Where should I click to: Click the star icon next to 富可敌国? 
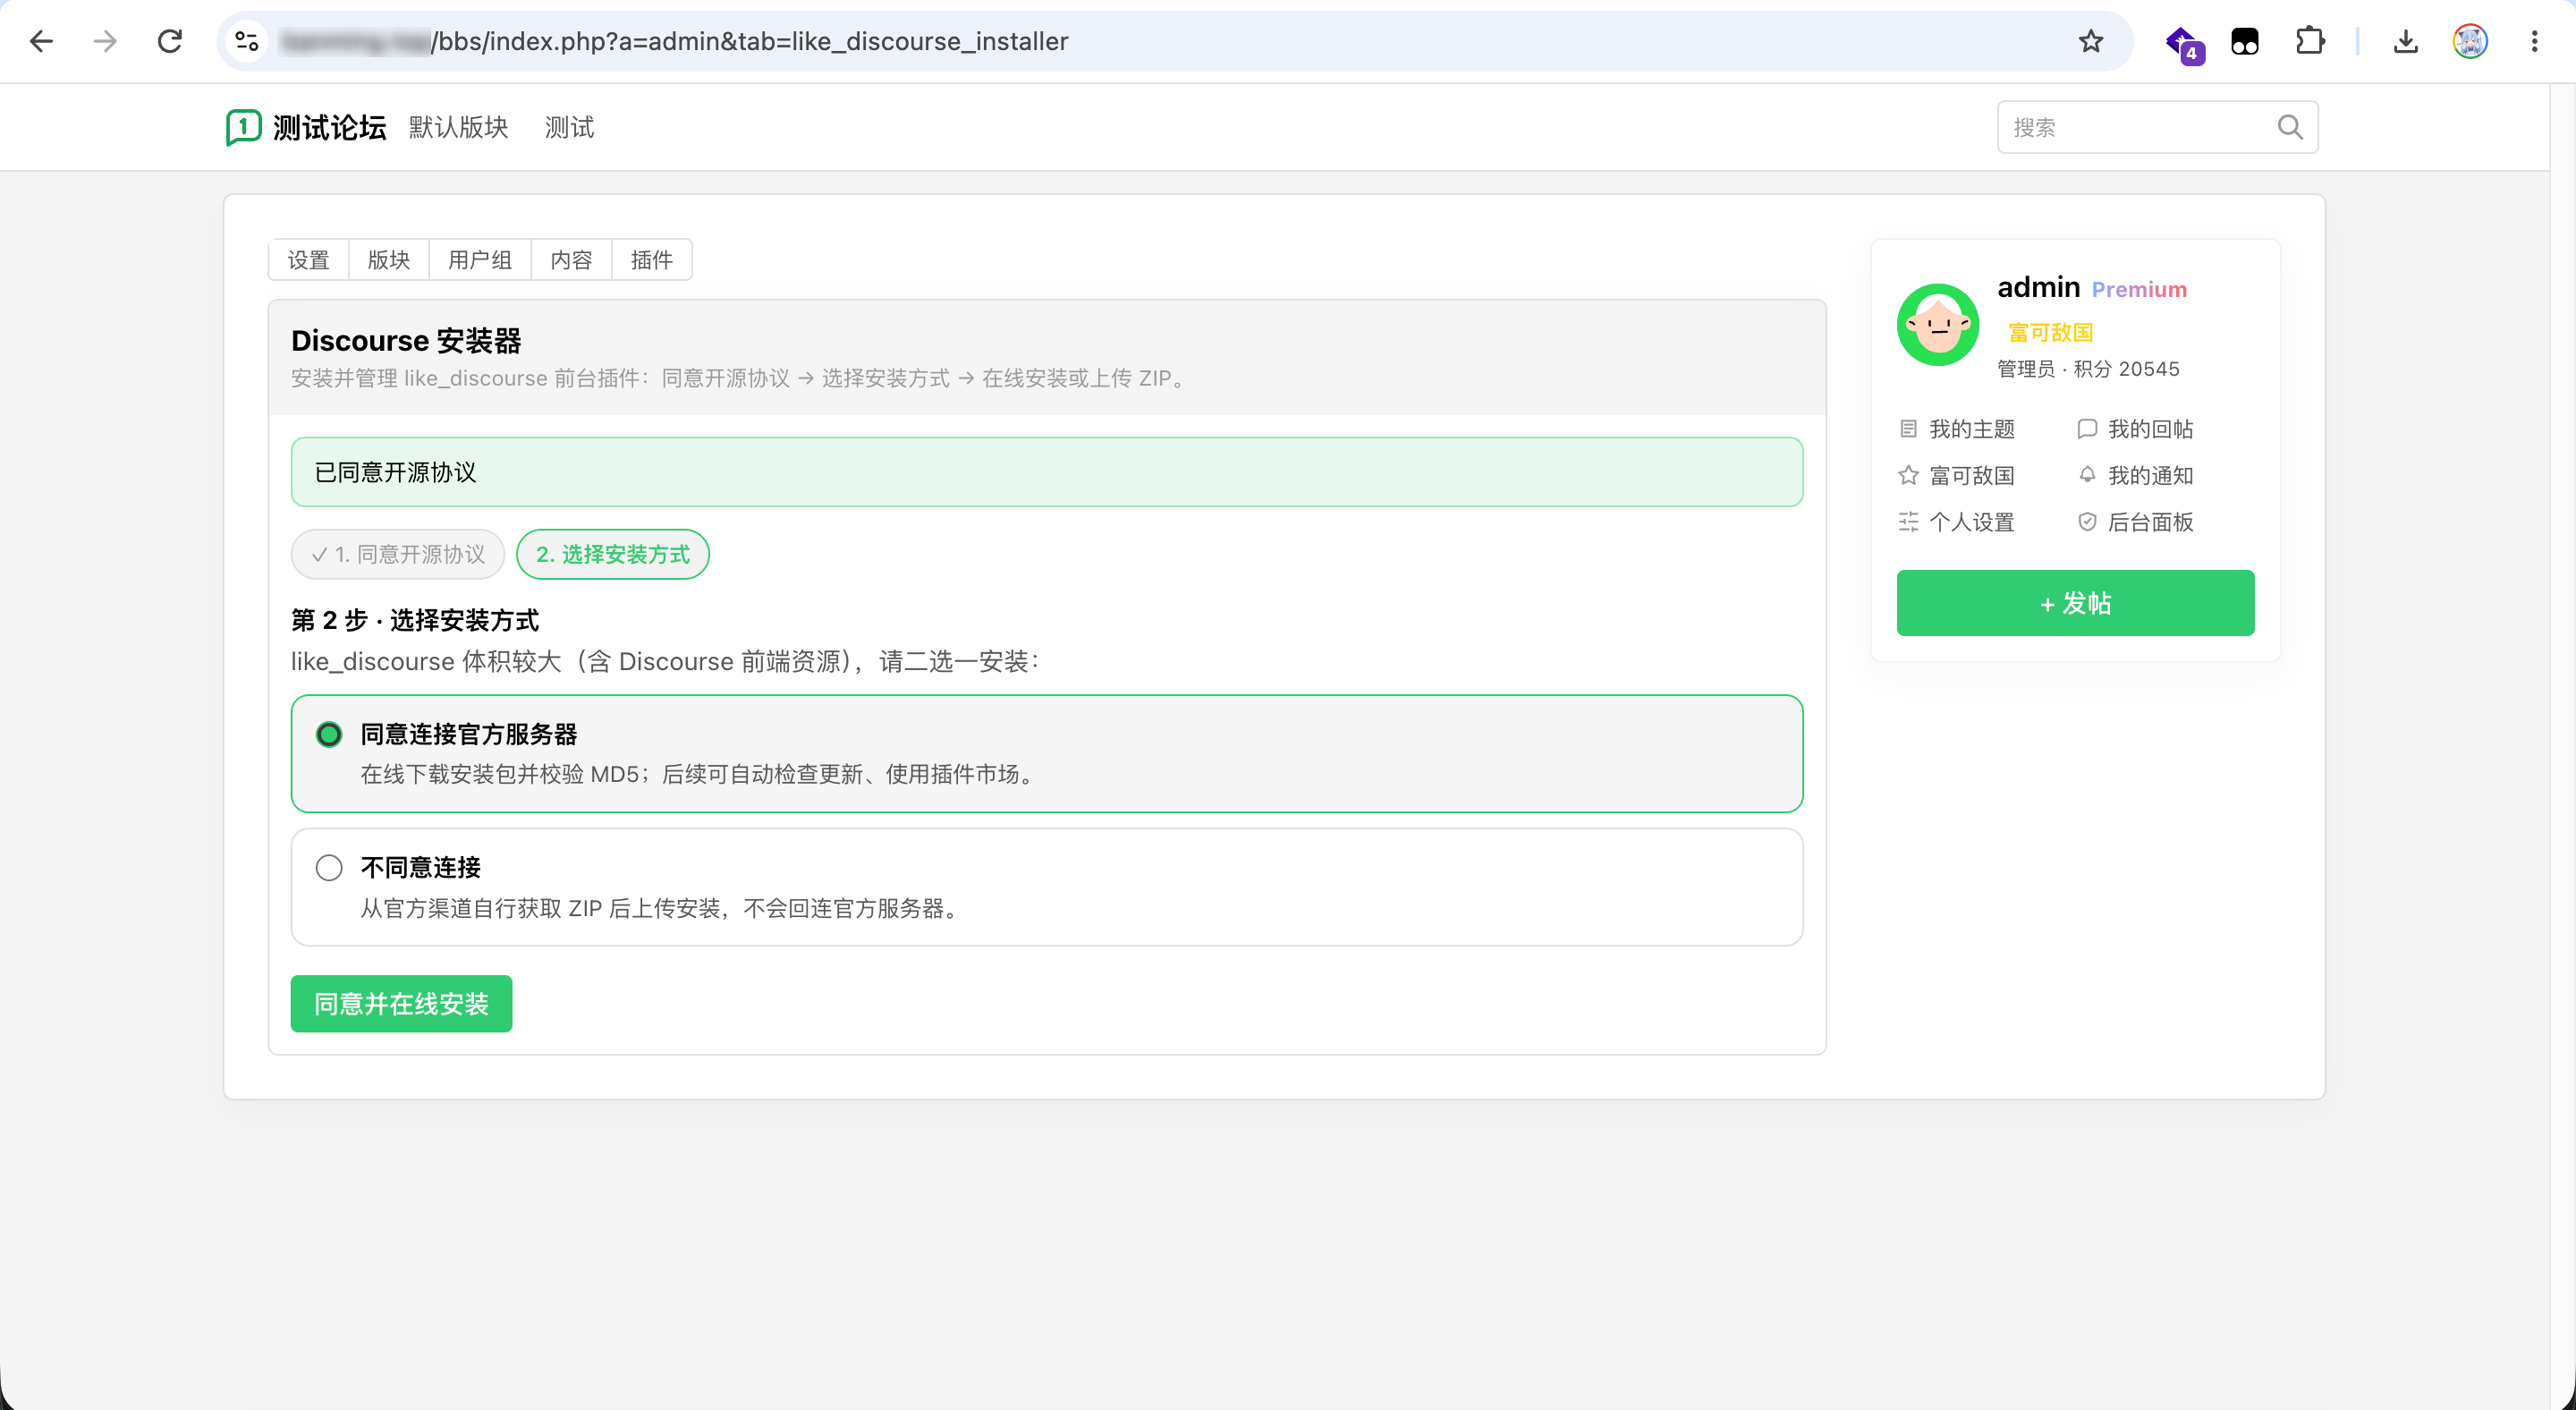pyautogui.click(x=1908, y=475)
